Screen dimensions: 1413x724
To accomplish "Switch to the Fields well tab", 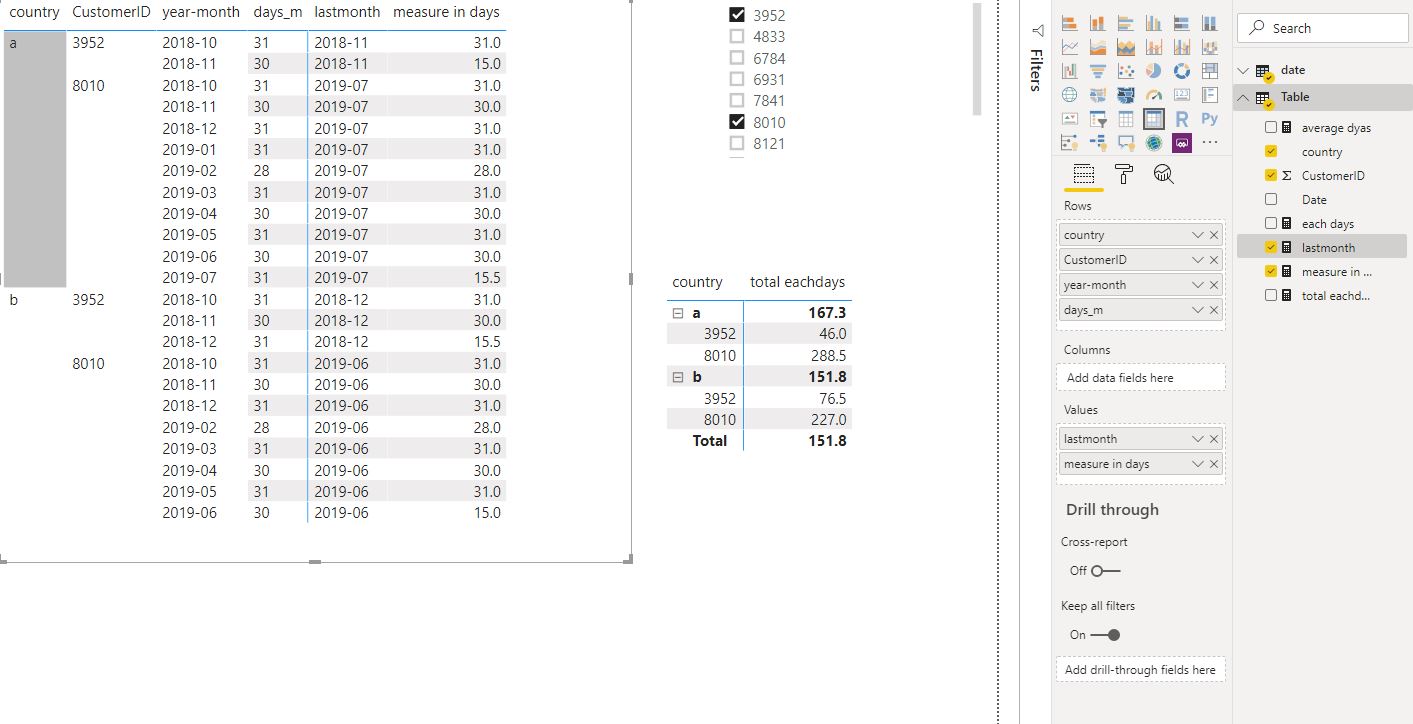I will [x=1083, y=174].
